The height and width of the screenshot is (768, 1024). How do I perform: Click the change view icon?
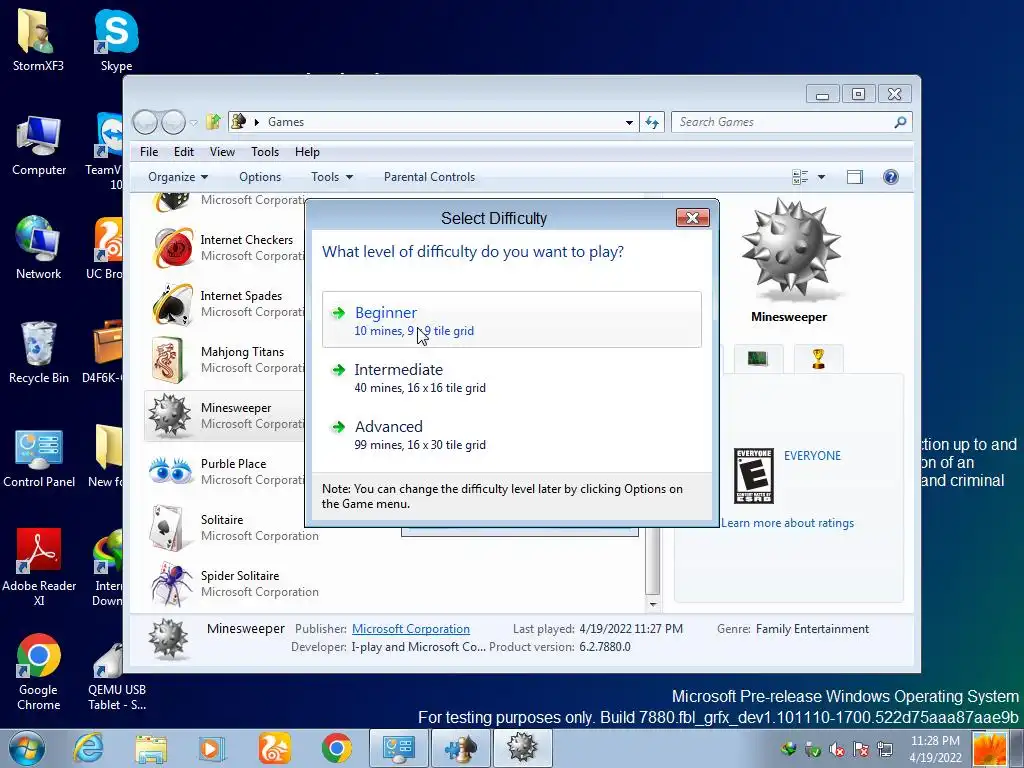coord(800,177)
